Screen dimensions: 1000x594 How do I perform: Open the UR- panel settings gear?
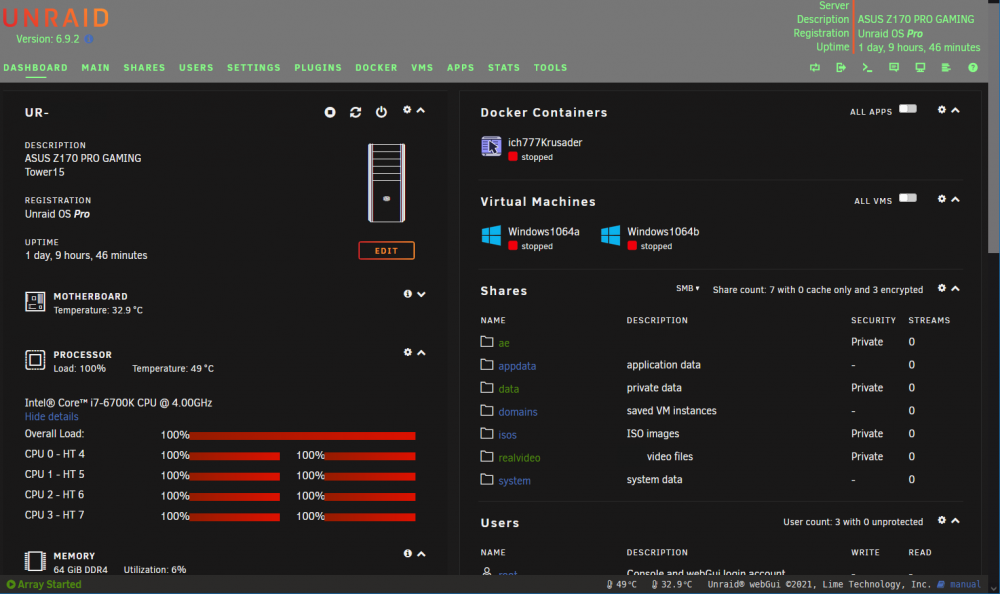(407, 110)
